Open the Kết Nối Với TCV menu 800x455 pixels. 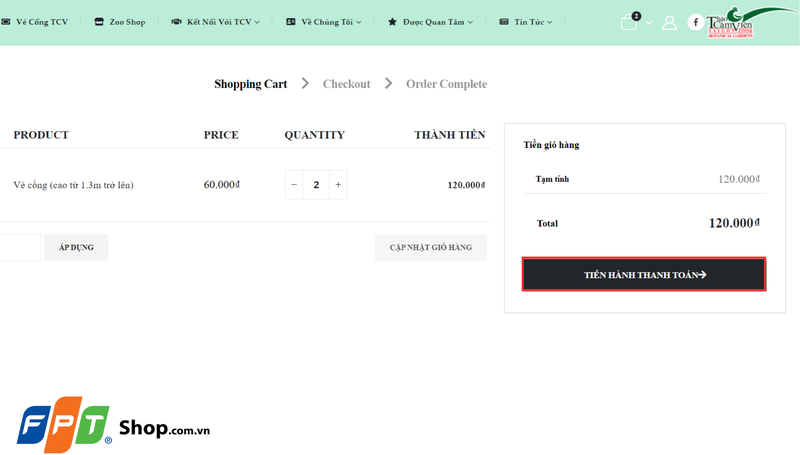[x=219, y=22]
